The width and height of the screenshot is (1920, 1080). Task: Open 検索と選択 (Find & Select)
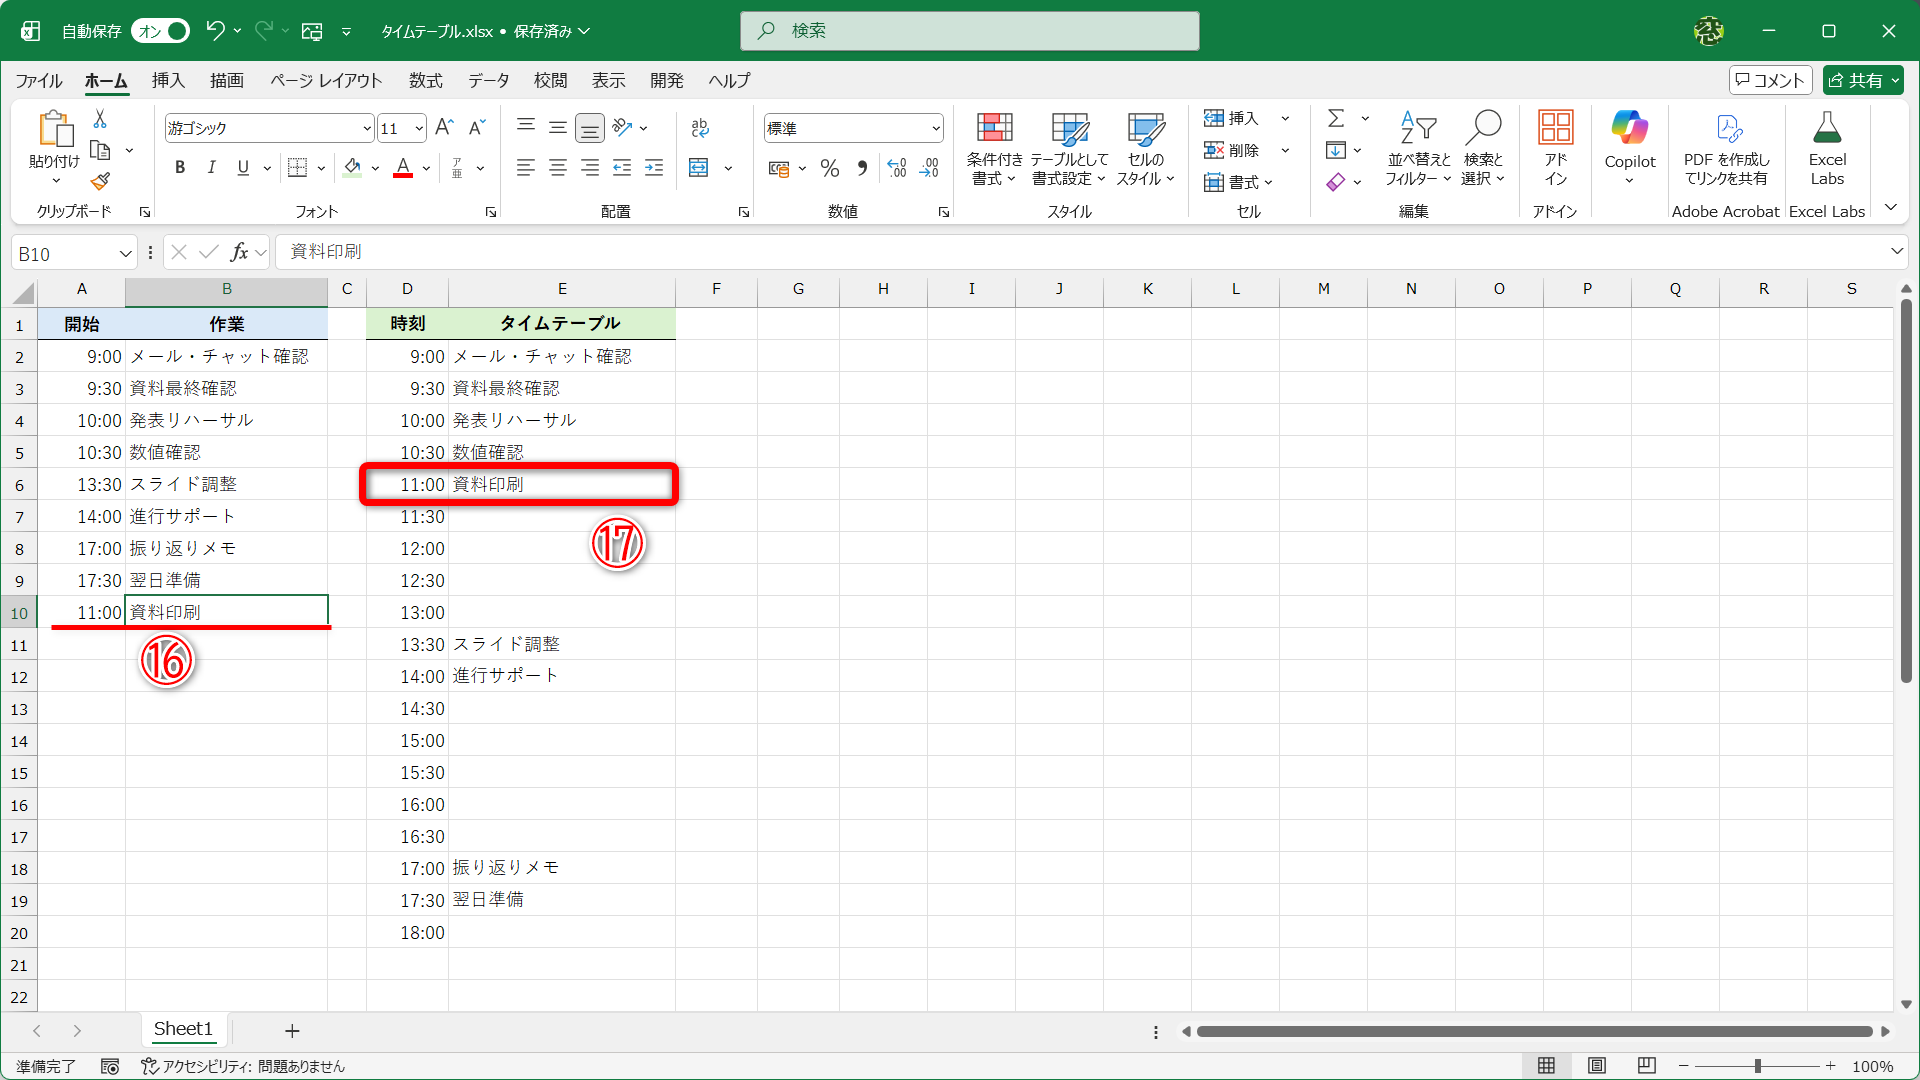pyautogui.click(x=1484, y=150)
